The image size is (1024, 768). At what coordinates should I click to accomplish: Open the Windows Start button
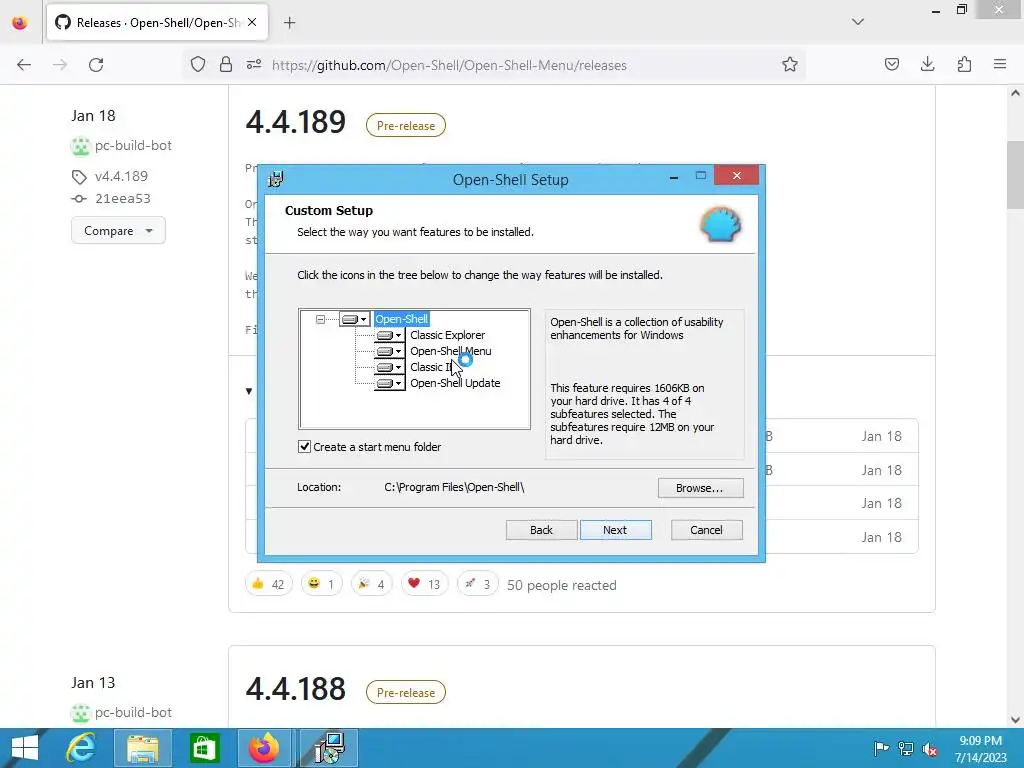(x=25, y=748)
